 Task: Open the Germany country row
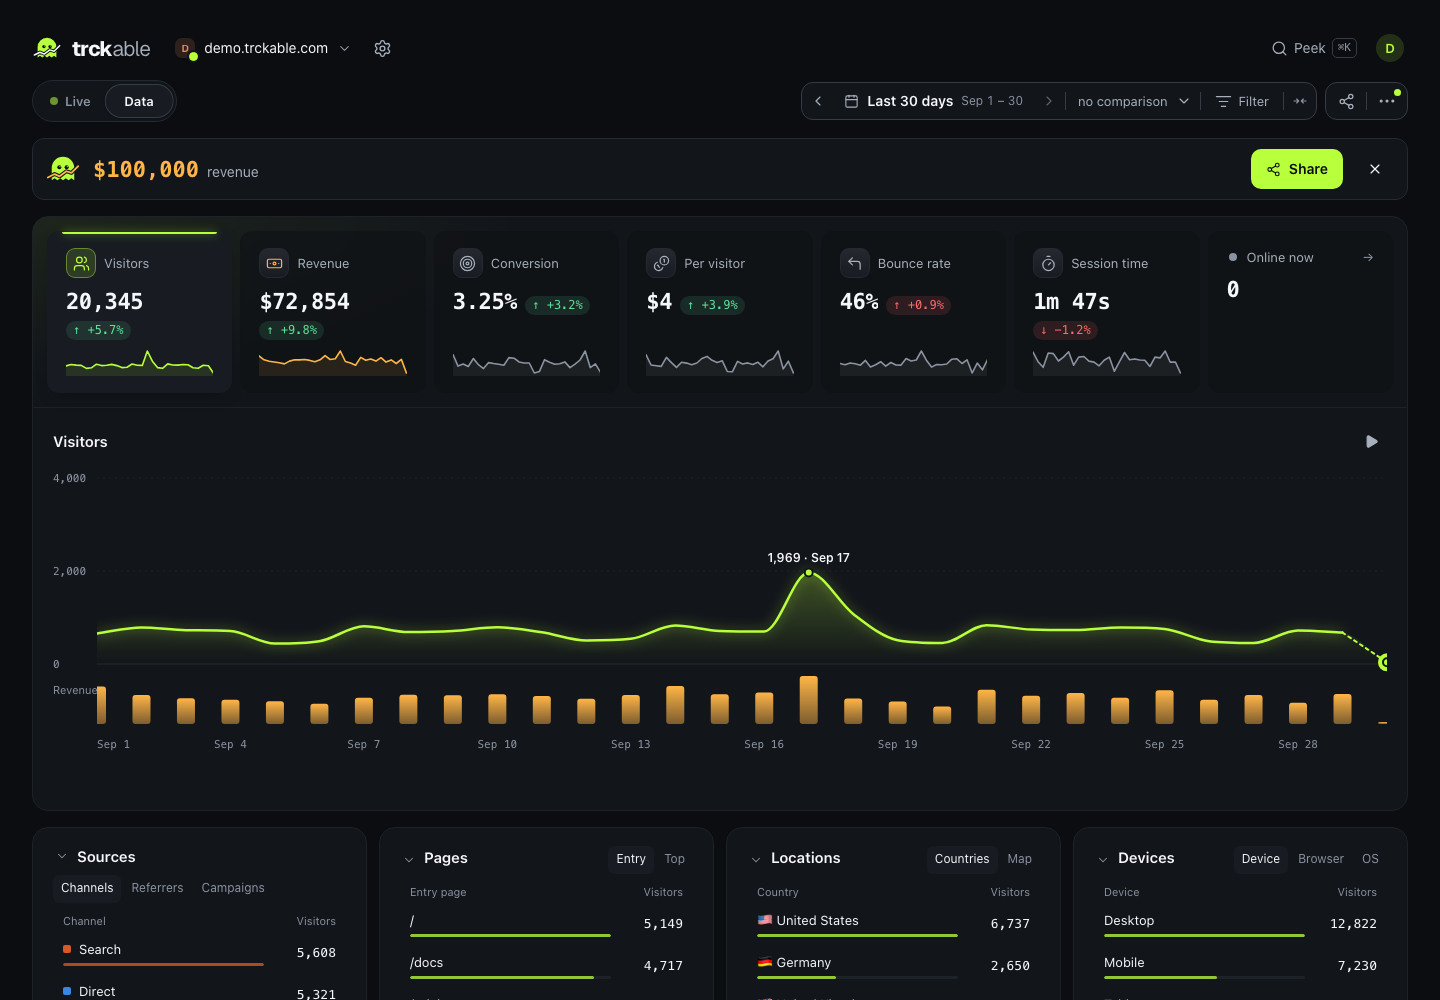click(x=893, y=966)
